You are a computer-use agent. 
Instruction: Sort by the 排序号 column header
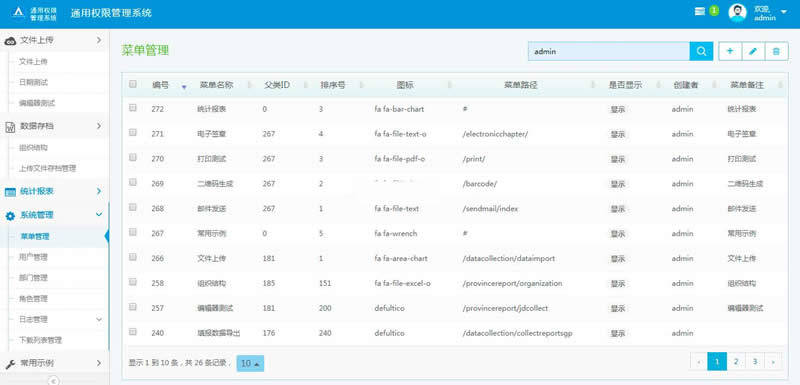[333, 85]
